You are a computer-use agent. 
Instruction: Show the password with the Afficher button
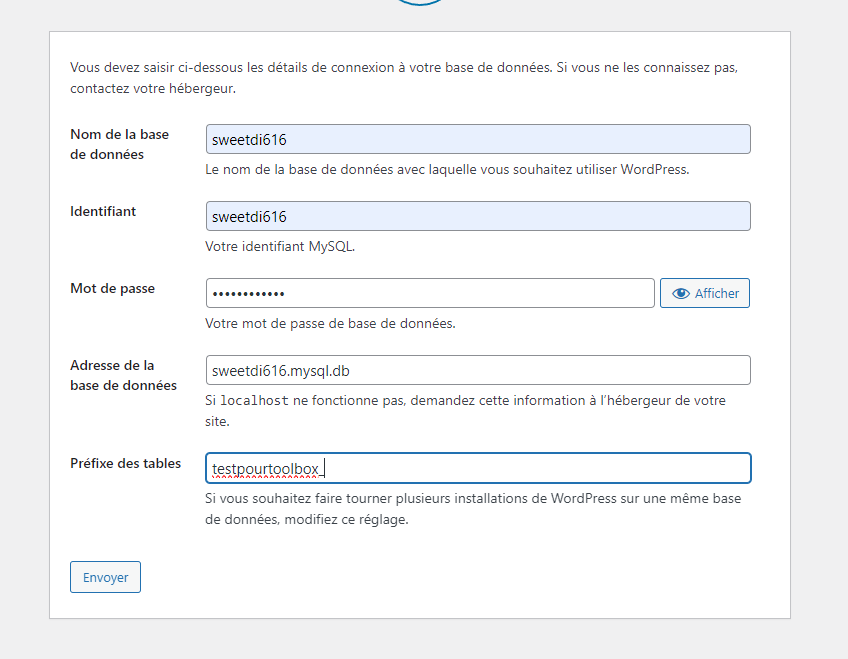click(705, 293)
